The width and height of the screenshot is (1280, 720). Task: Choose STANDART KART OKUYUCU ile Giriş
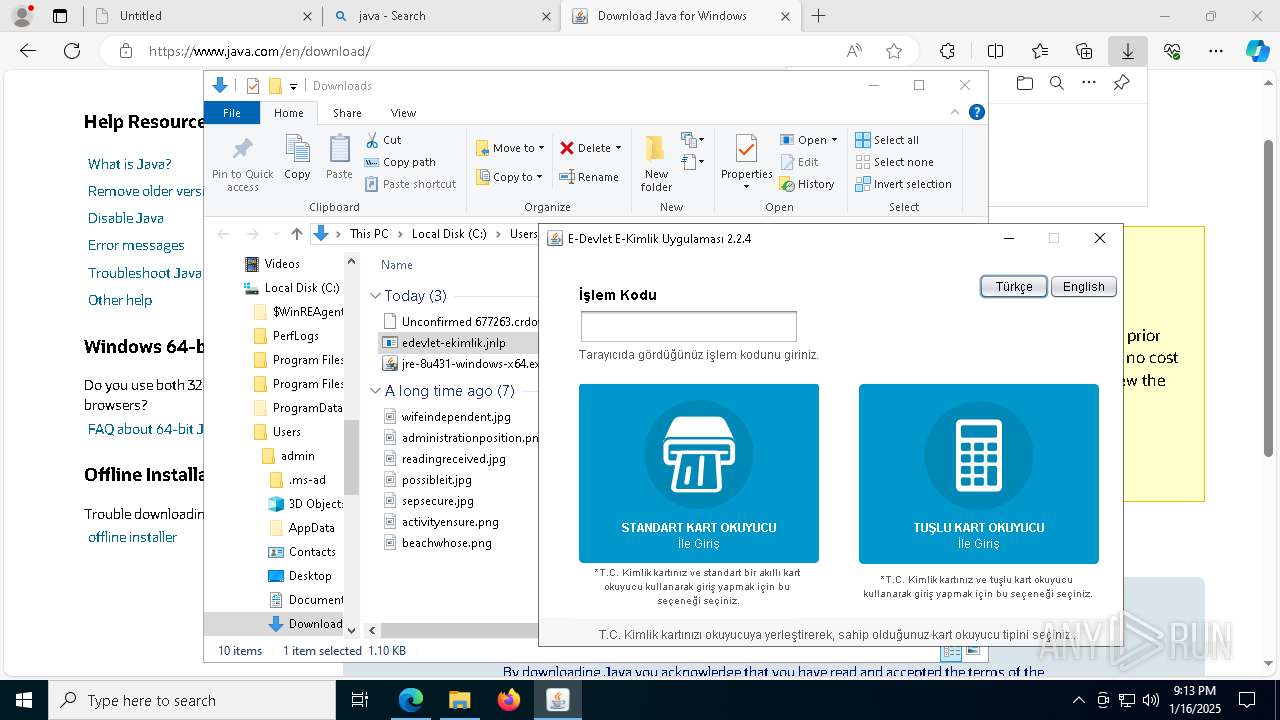pyautogui.click(x=698, y=474)
